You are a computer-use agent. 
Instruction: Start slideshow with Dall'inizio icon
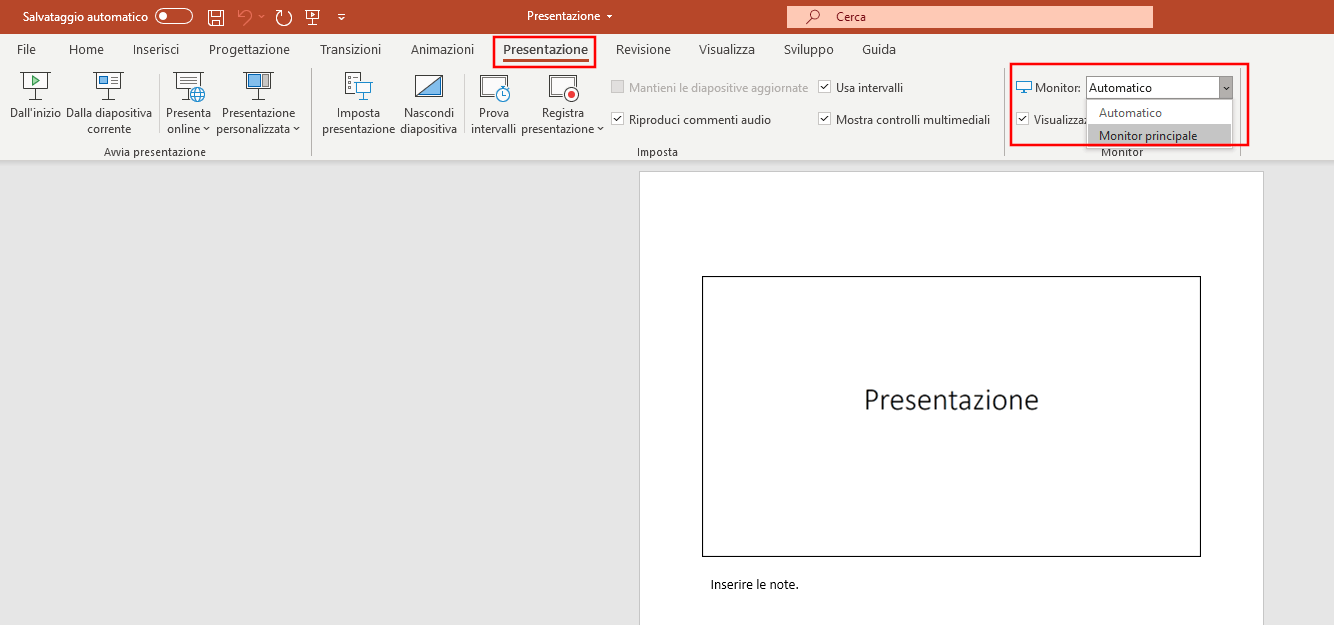click(x=35, y=86)
